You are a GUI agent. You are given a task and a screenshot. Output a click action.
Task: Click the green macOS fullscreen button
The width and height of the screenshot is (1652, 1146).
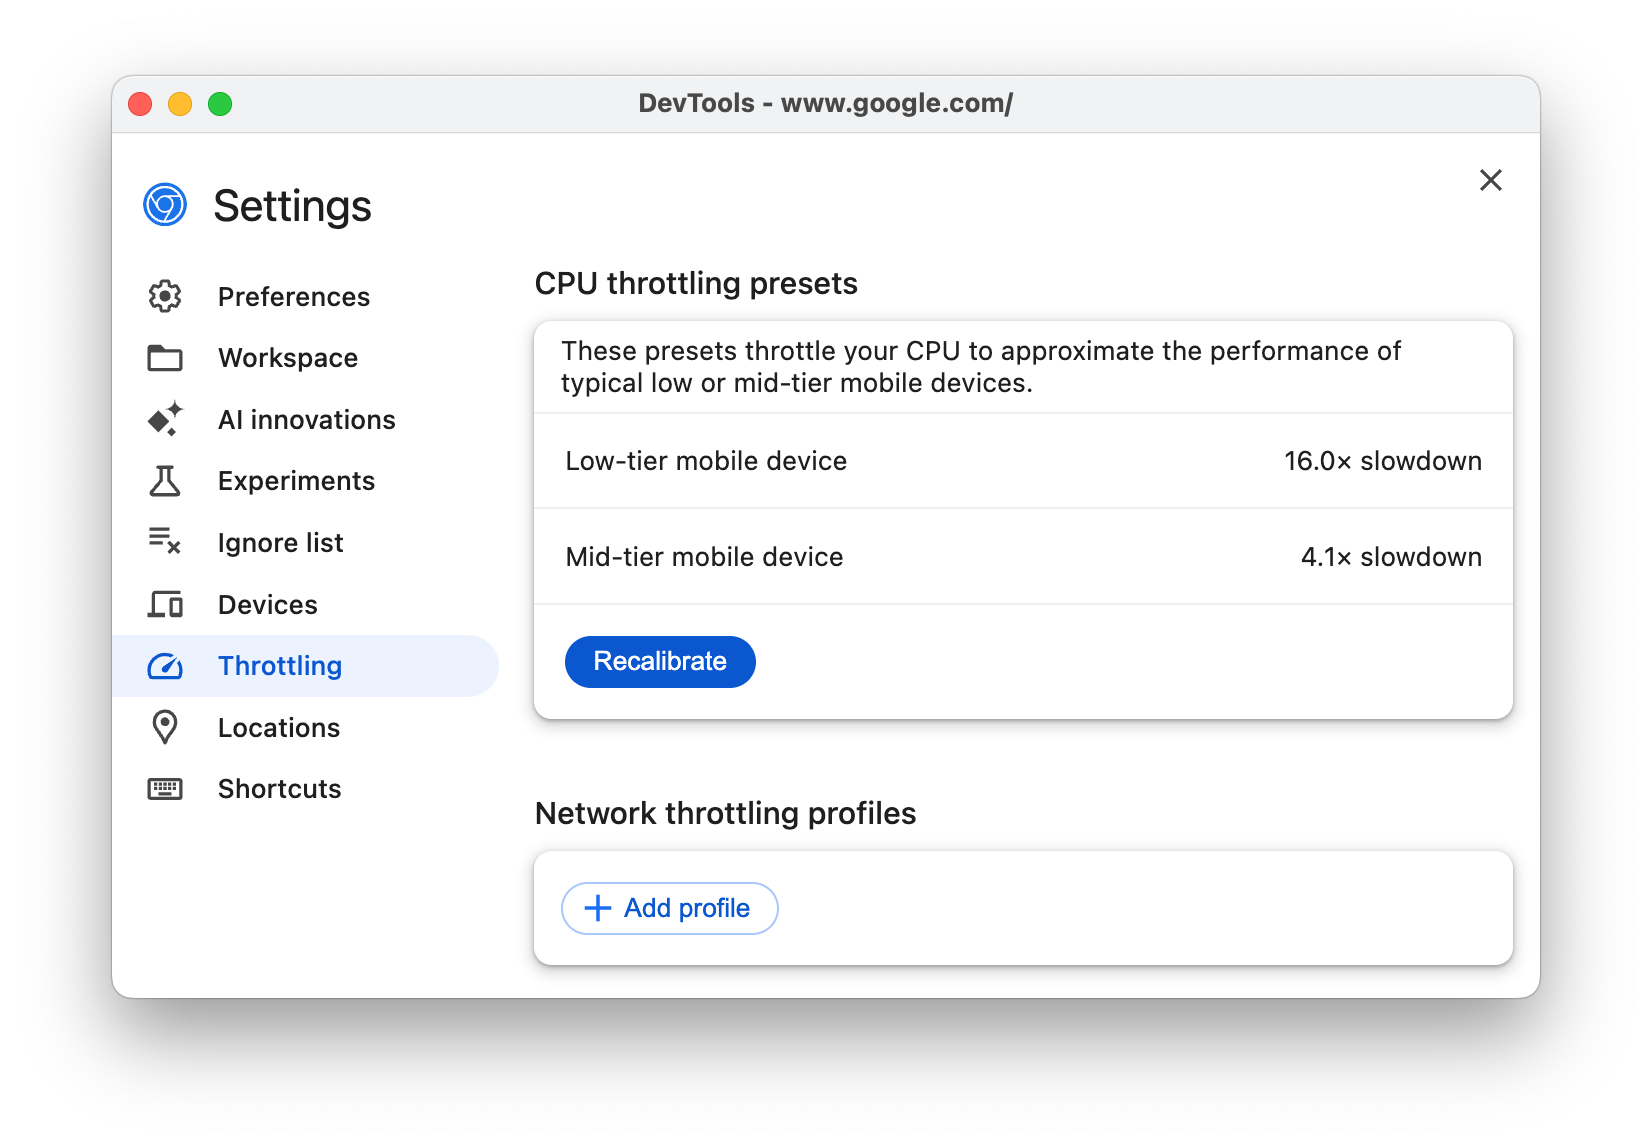pos(220,104)
